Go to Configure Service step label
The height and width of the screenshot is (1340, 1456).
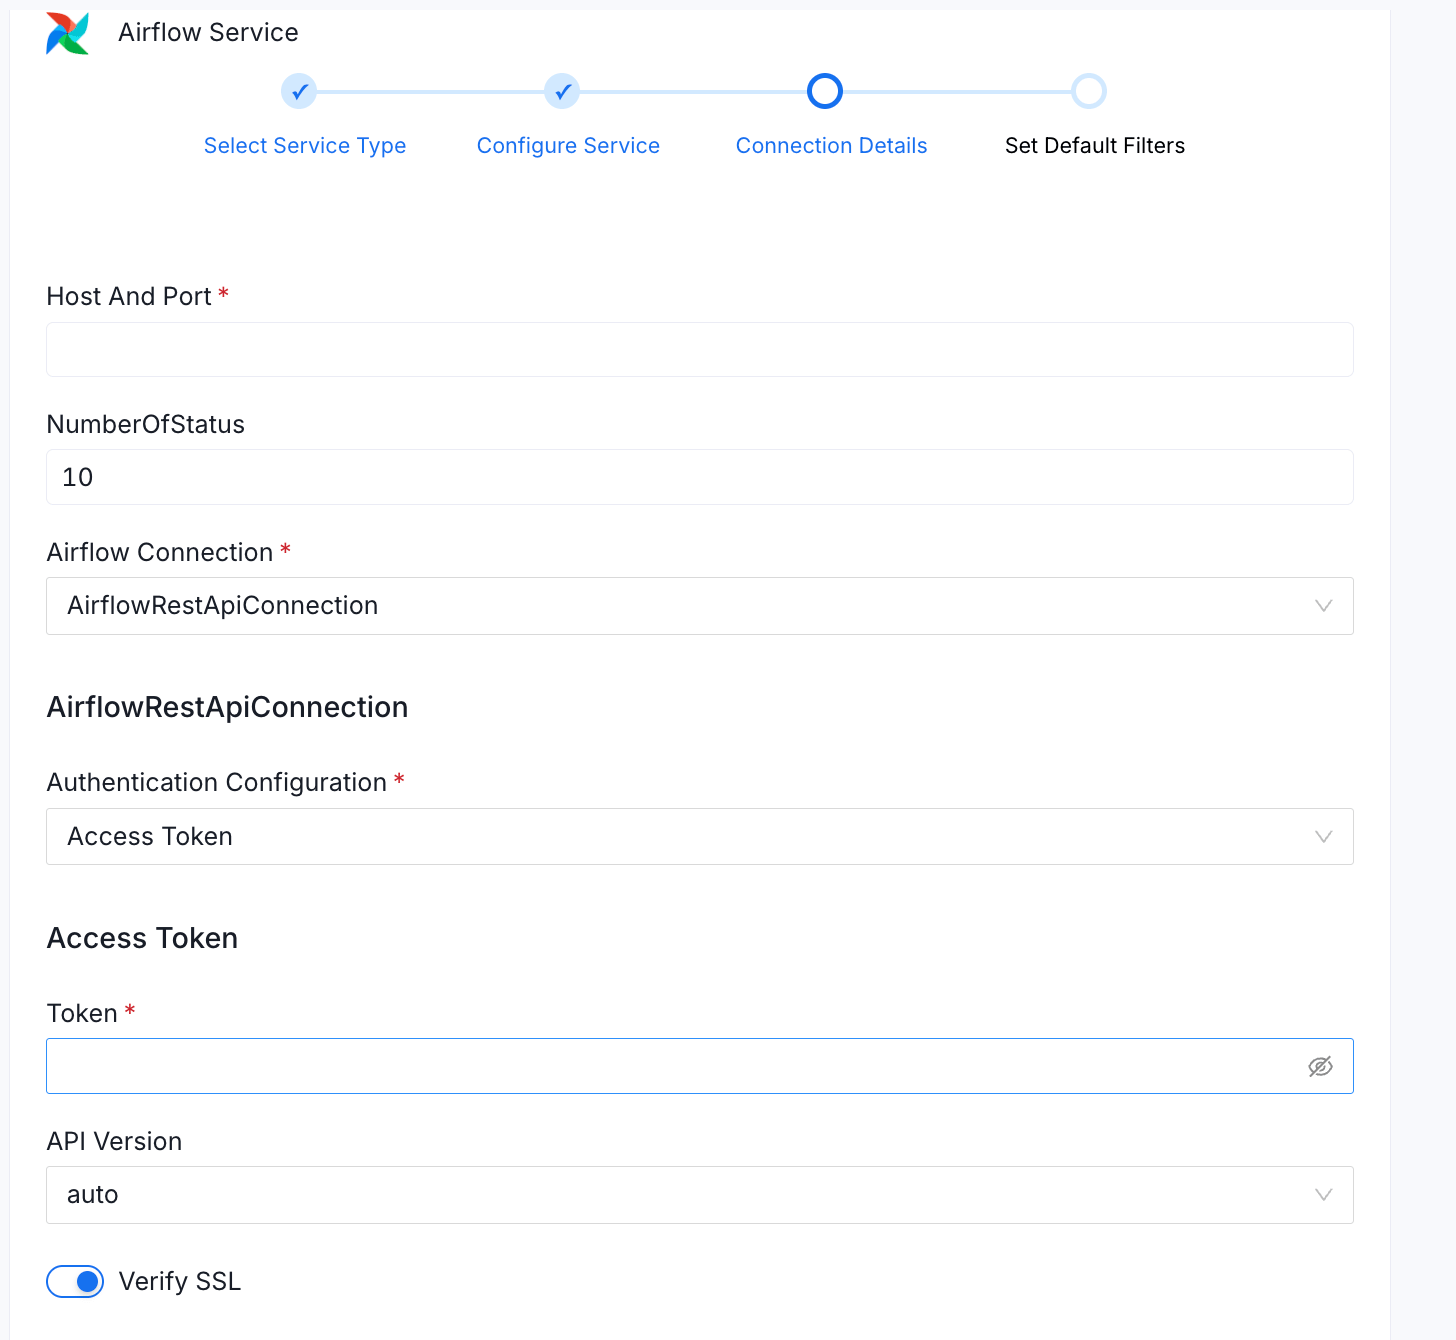pos(568,146)
